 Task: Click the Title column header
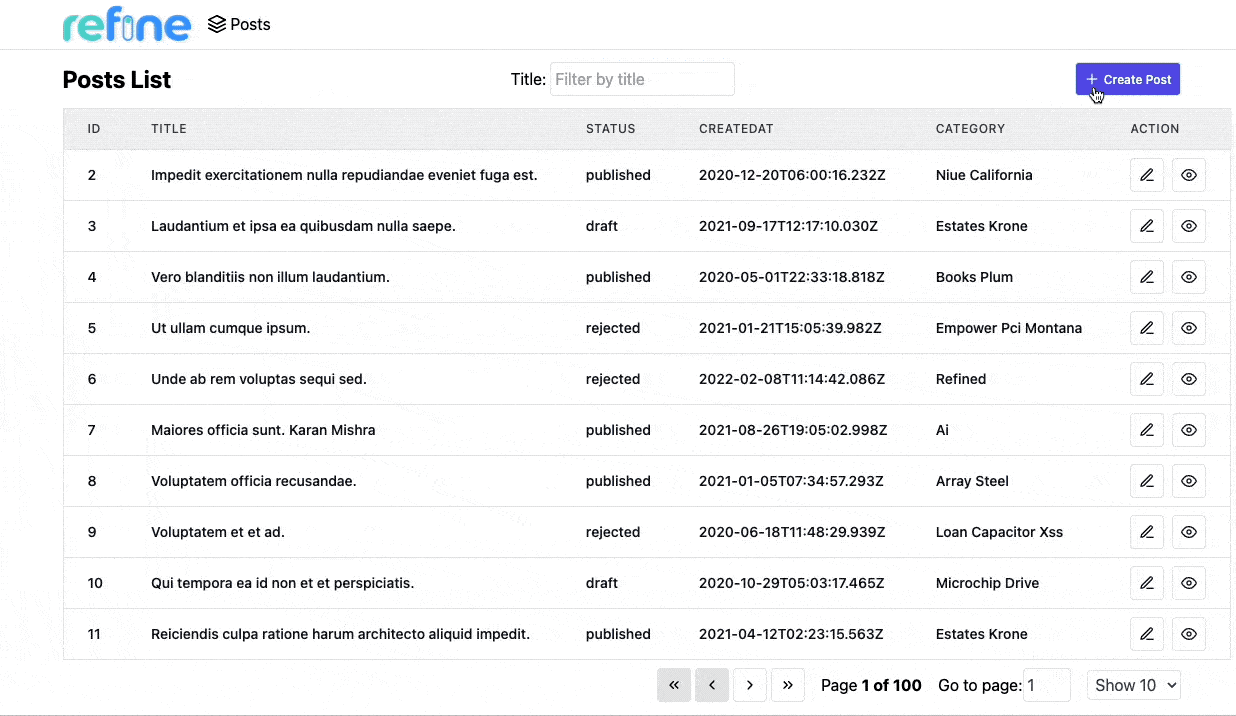click(169, 129)
